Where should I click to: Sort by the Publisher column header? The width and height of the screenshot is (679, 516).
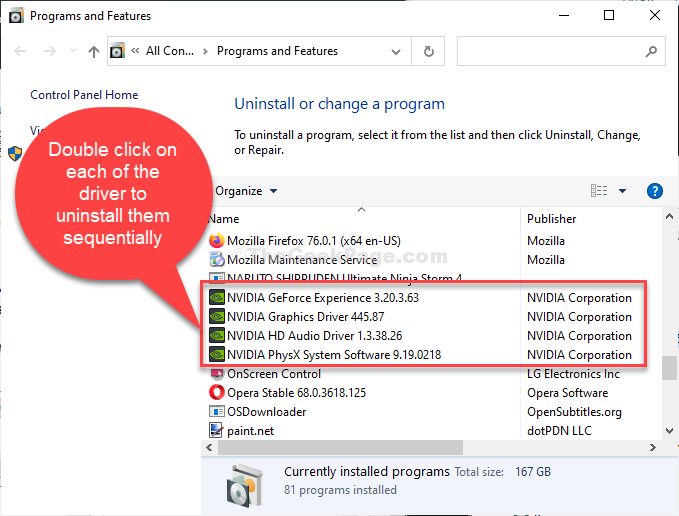[551, 219]
